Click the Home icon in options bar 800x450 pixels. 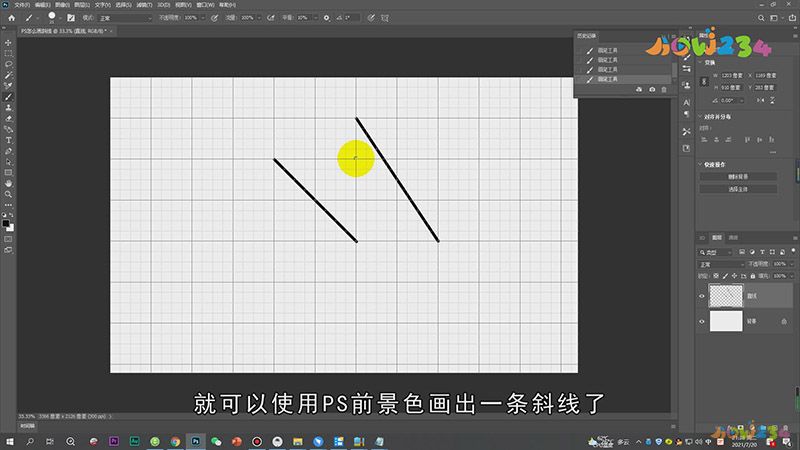[x=12, y=18]
